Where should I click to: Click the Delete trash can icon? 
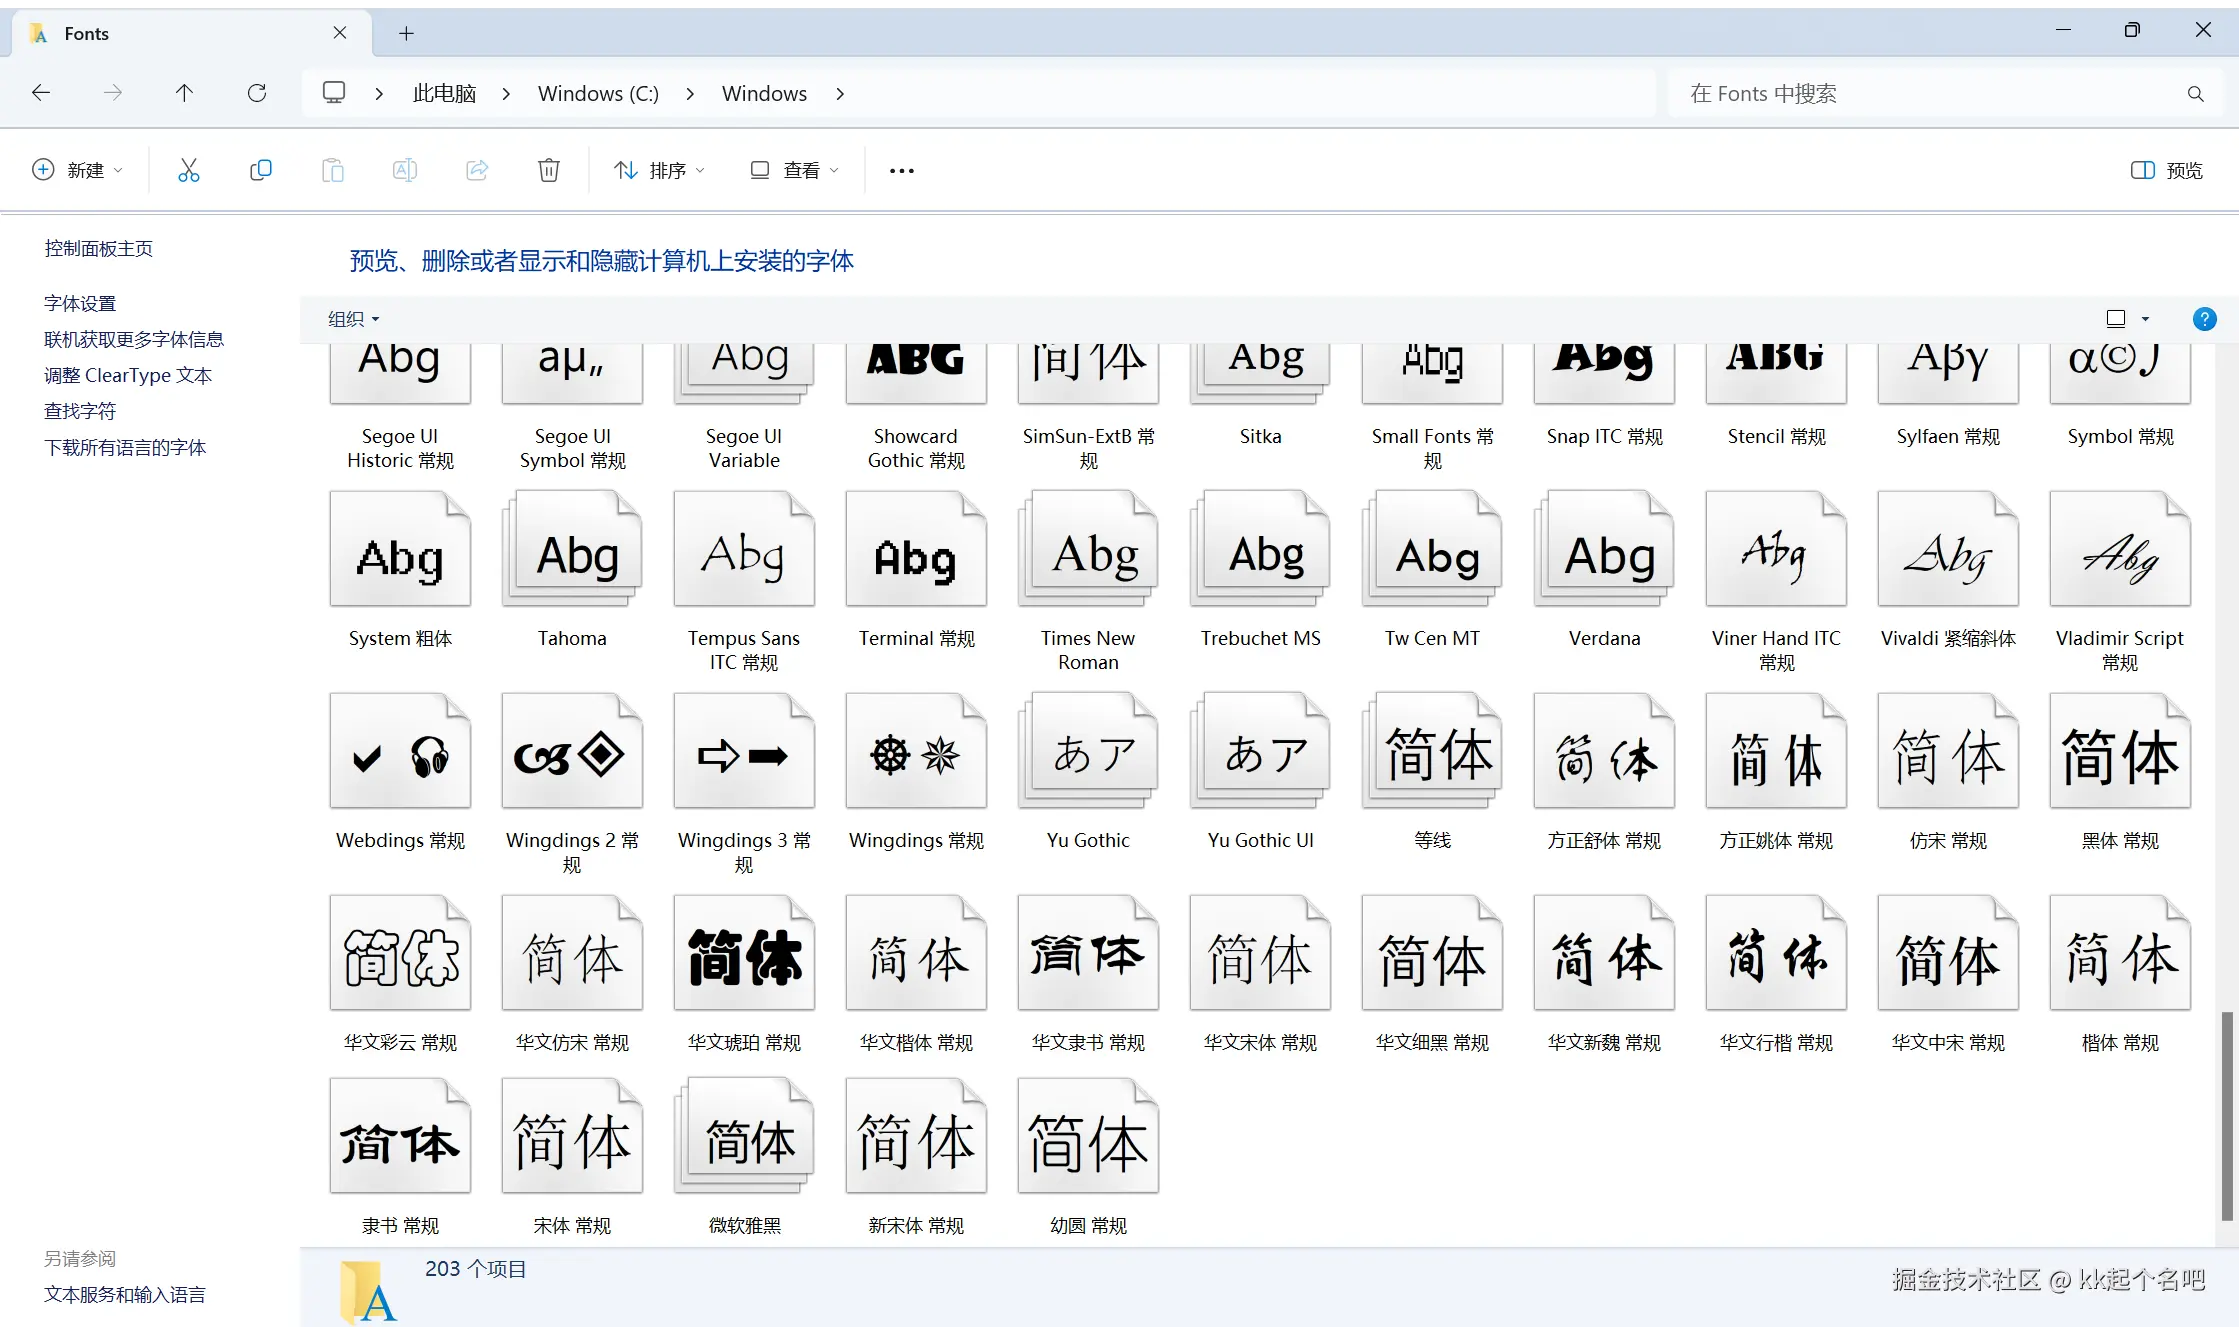pyautogui.click(x=548, y=171)
